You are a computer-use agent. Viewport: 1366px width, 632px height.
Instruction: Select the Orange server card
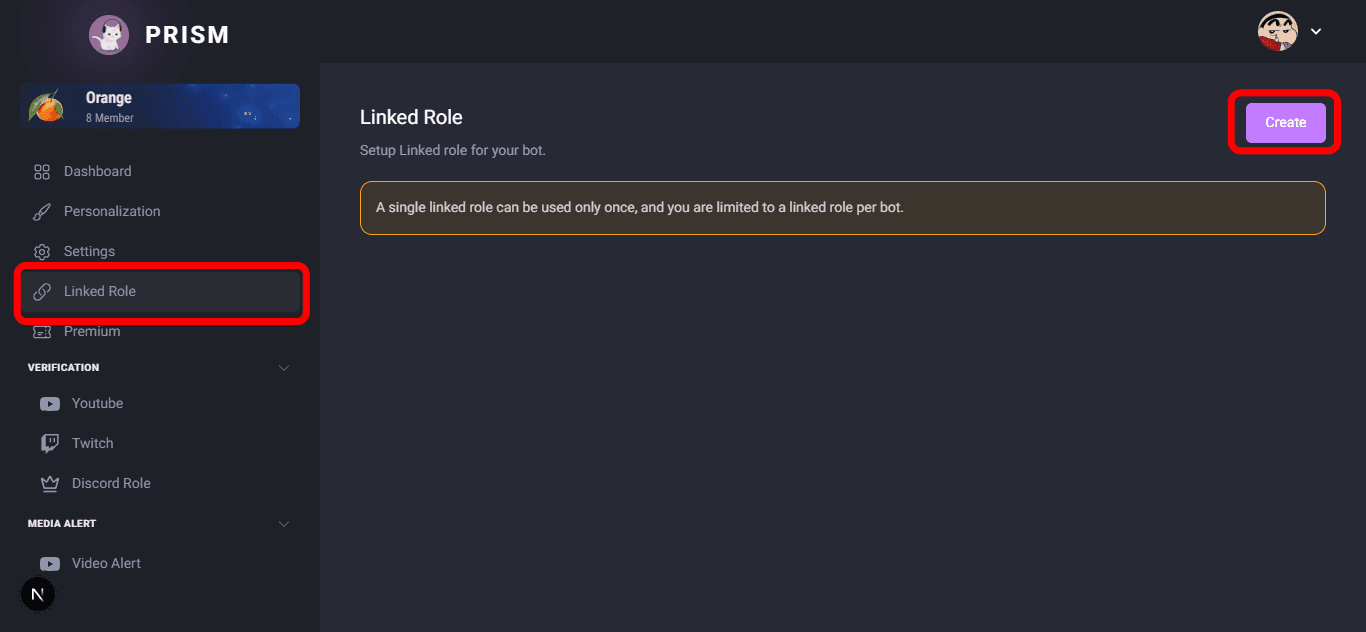(160, 106)
